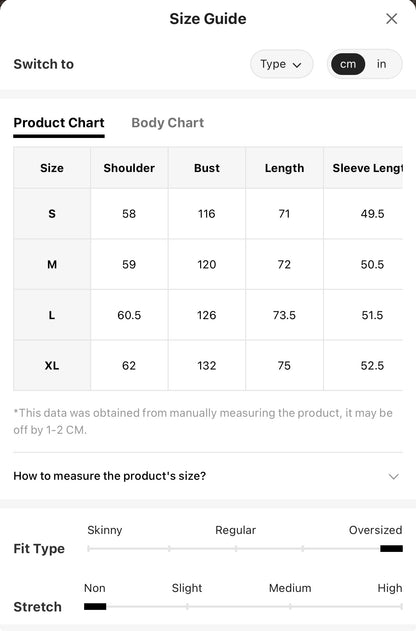
Task: Click the L row length value 73.5
Action: point(284,315)
